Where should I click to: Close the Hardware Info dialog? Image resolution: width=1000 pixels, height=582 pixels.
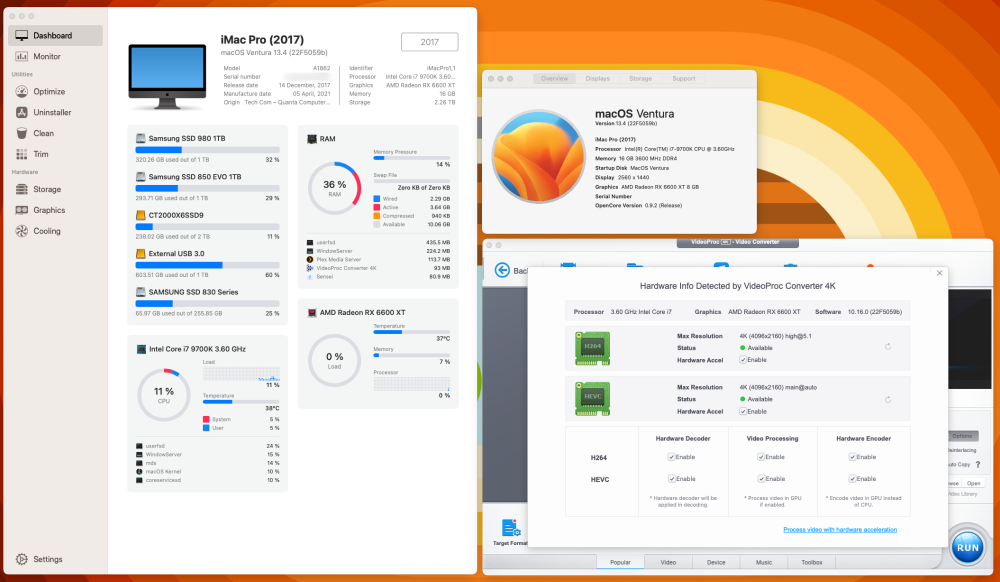coord(939,273)
